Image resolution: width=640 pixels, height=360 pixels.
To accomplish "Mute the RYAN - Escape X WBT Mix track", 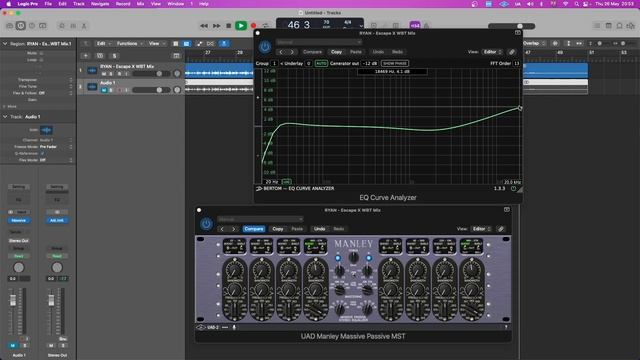I will [x=104, y=74].
